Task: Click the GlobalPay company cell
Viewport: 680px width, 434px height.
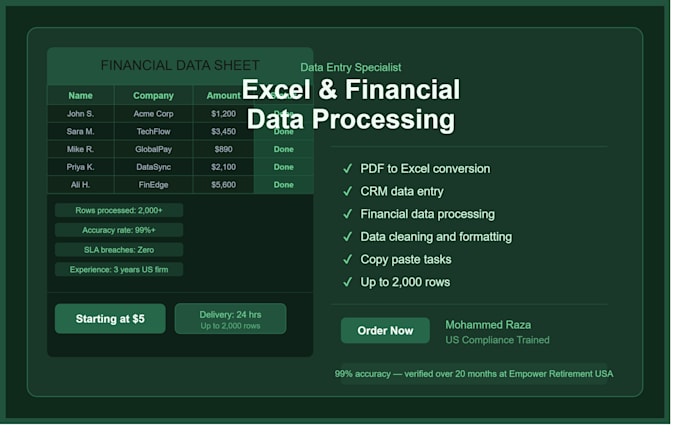Action: (155, 151)
